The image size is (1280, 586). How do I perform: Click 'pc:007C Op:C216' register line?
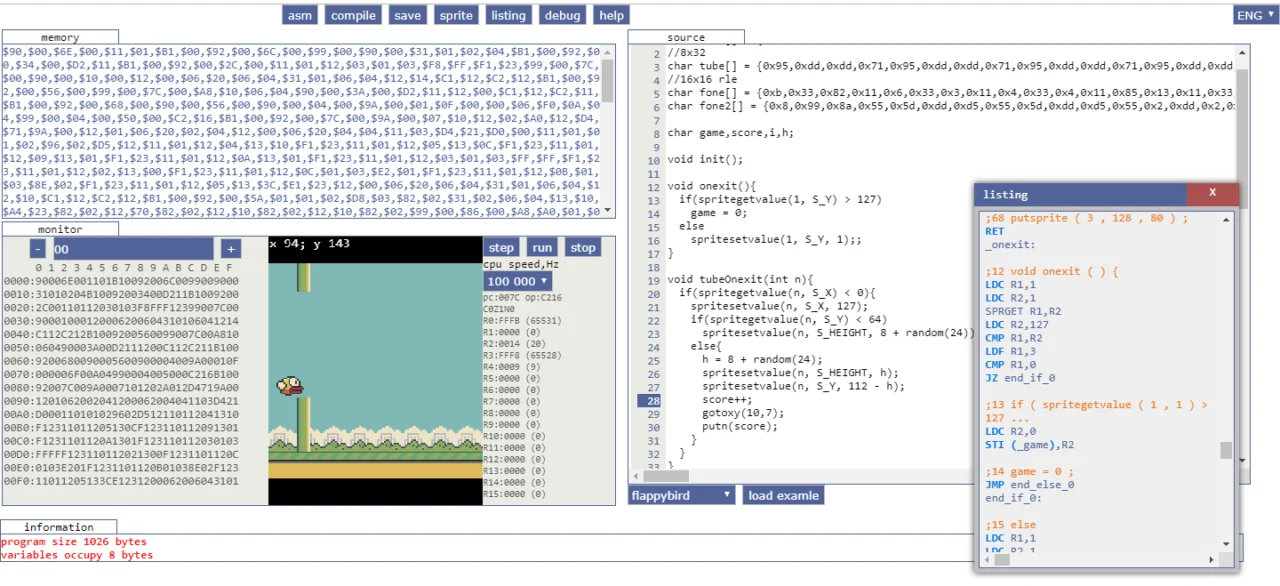524,298
